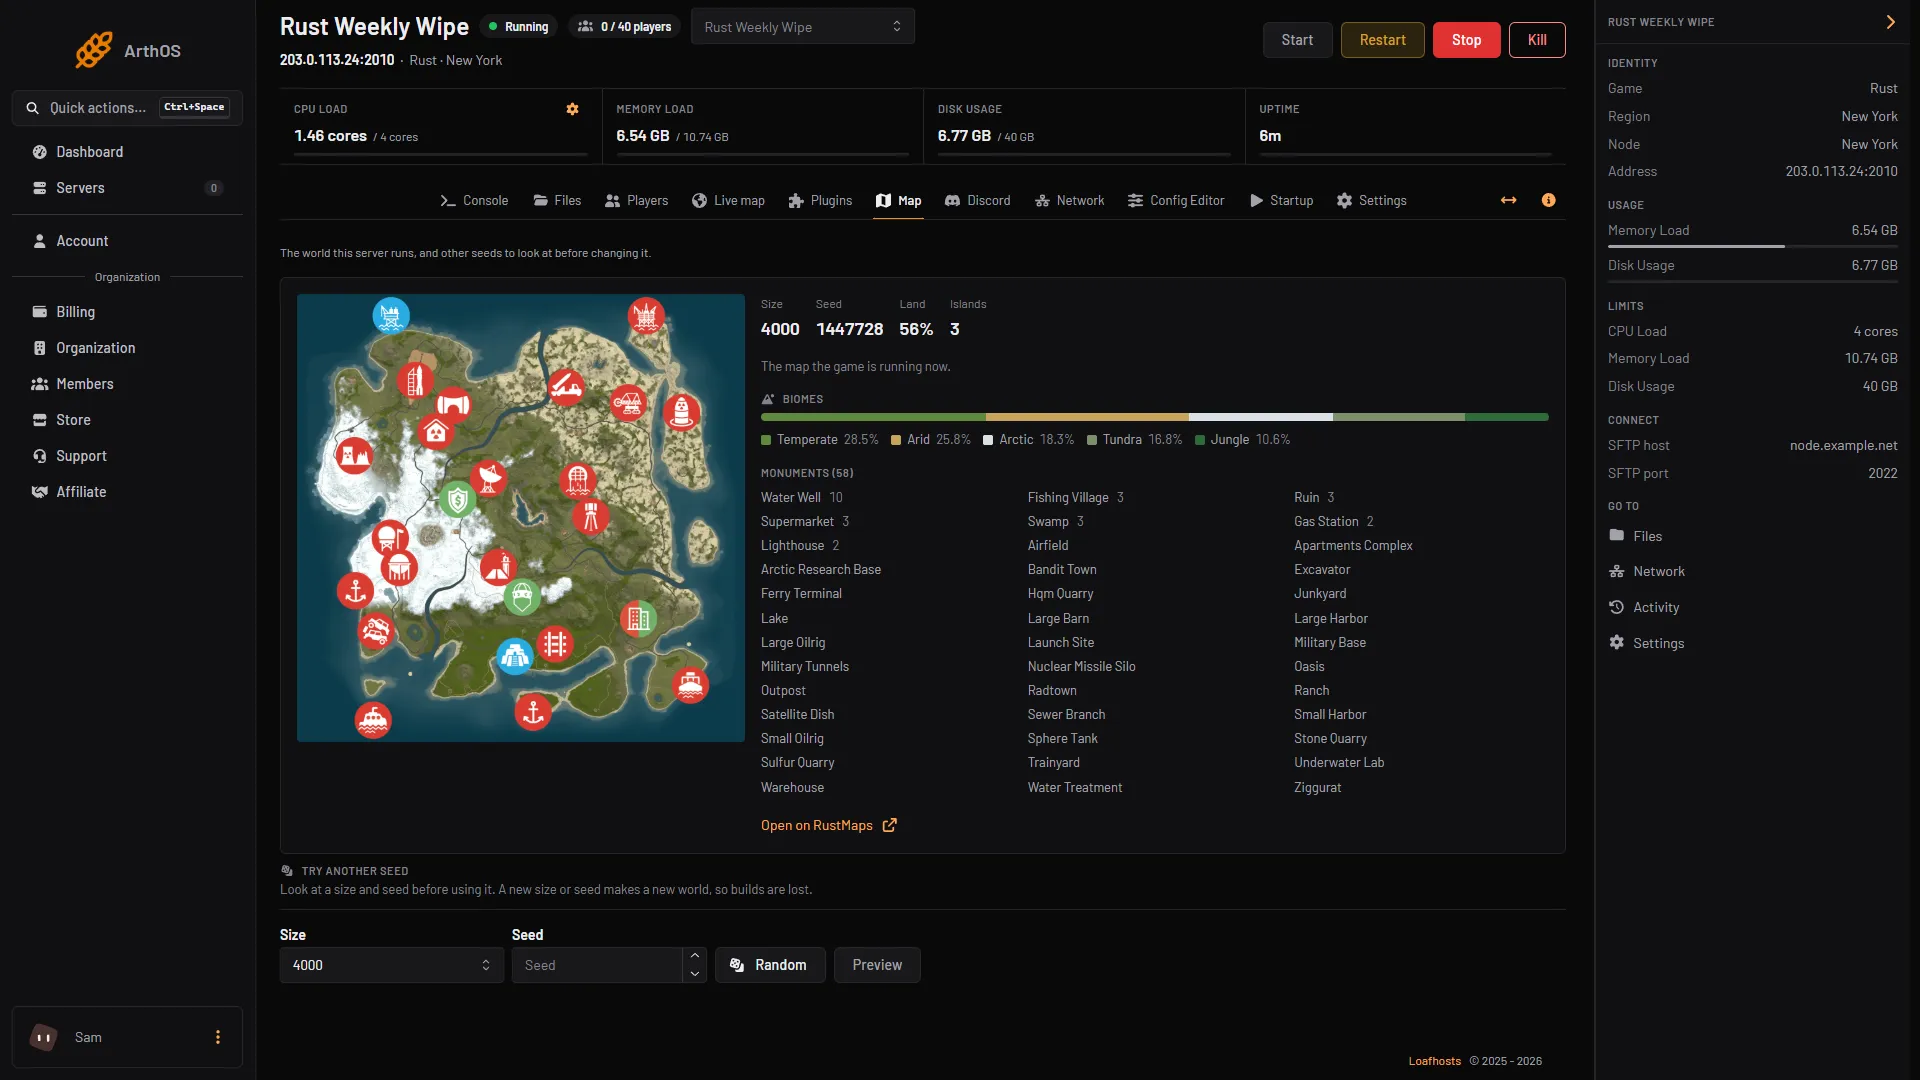Switch to the Console tab
The image size is (1920, 1080).
(x=474, y=200)
